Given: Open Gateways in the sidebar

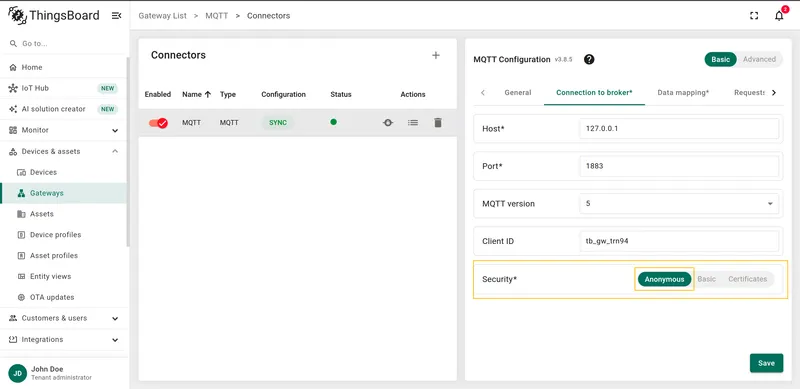Looking at the screenshot, I should (63, 193).
